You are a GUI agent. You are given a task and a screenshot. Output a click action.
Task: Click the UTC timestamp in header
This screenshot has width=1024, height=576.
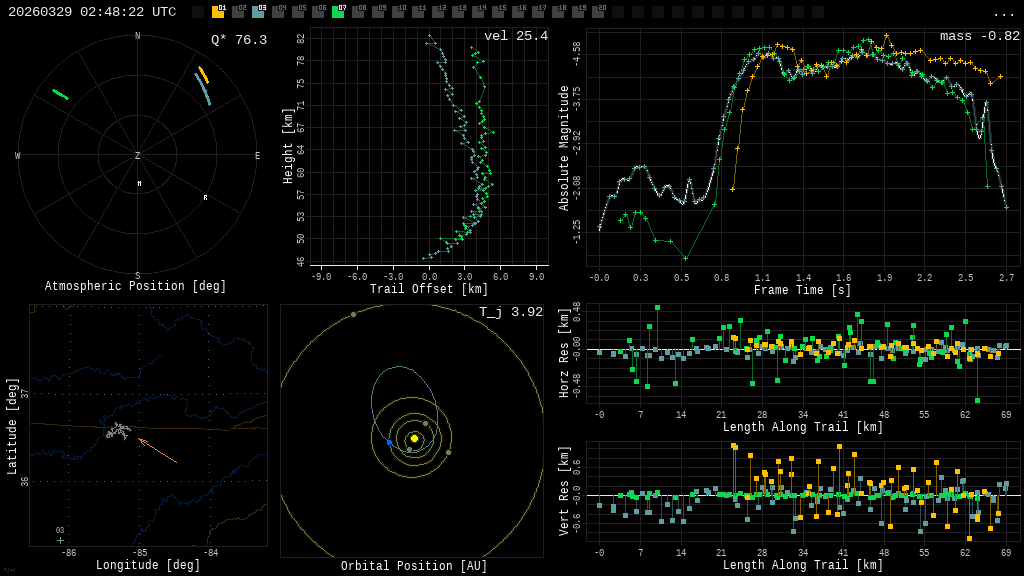click(92, 12)
